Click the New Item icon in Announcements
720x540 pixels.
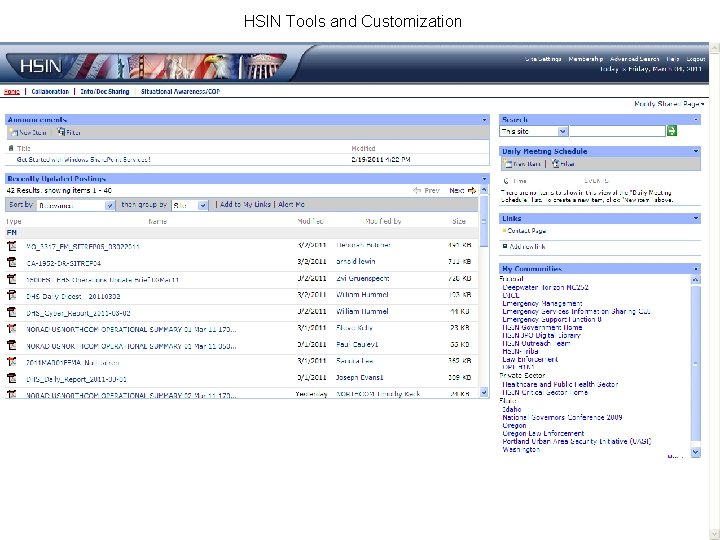pos(13,133)
